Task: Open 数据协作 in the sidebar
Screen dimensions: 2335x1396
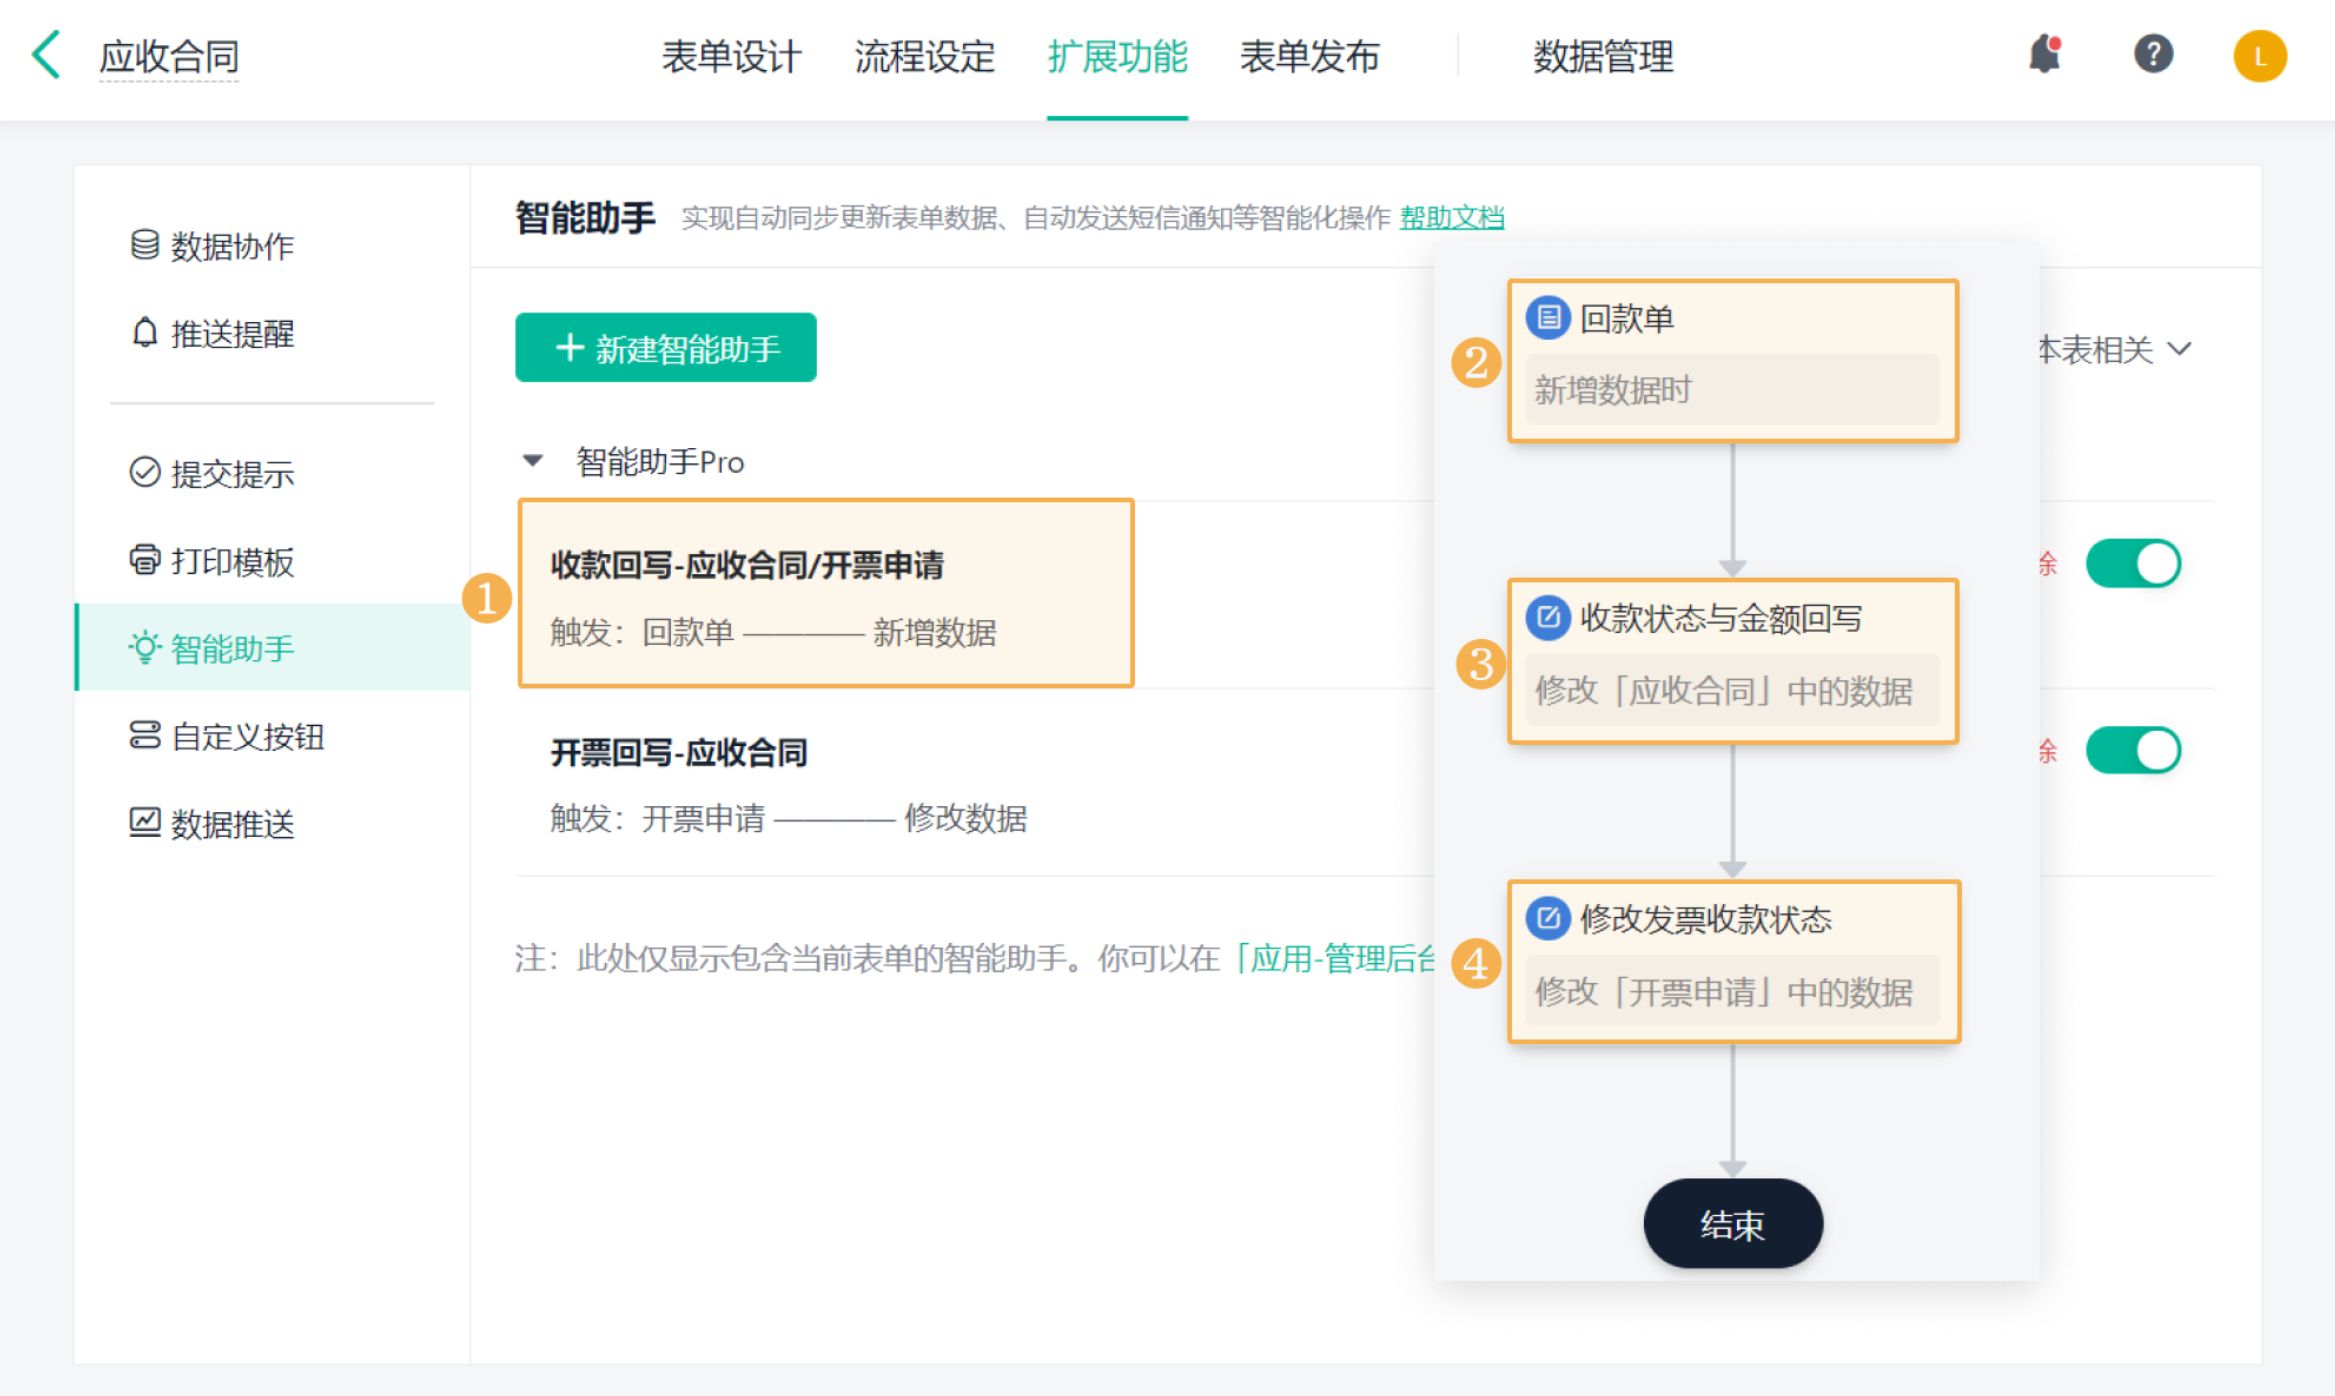Action: pyautogui.click(x=212, y=246)
